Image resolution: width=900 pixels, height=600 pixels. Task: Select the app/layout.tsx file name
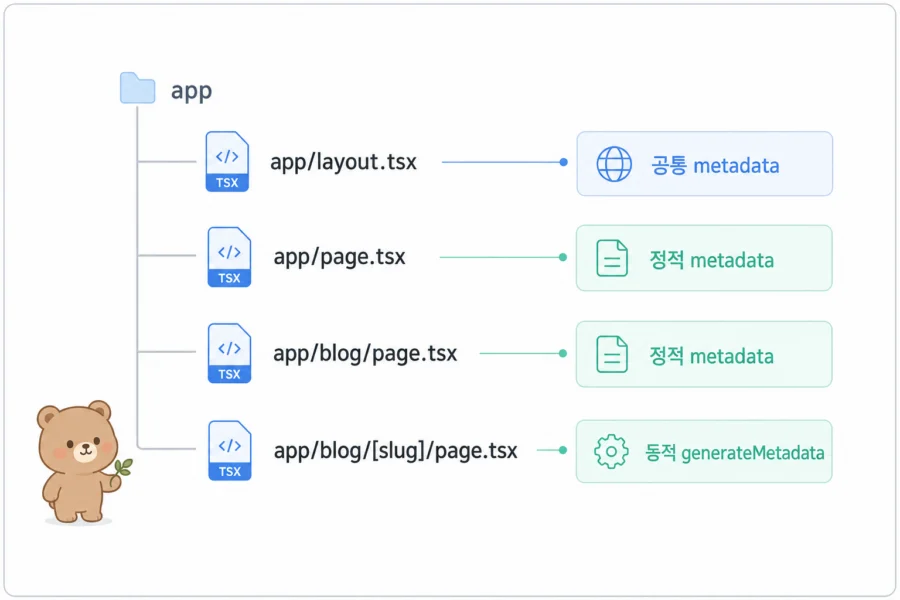point(343,162)
